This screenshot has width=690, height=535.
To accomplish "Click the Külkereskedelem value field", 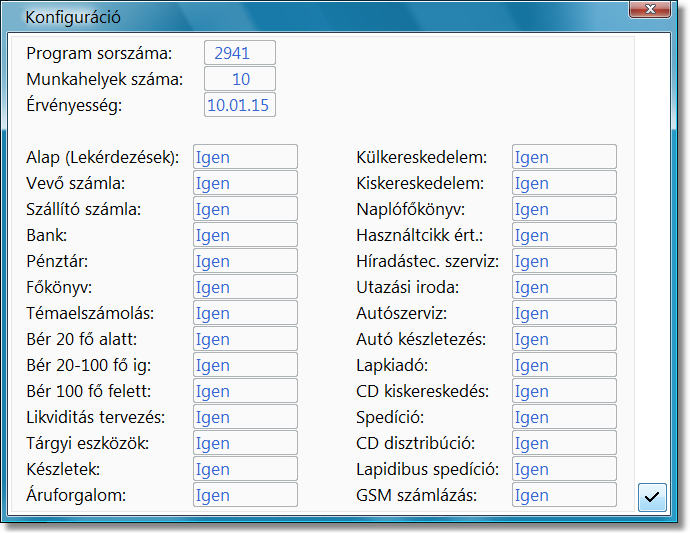I will 564,157.
